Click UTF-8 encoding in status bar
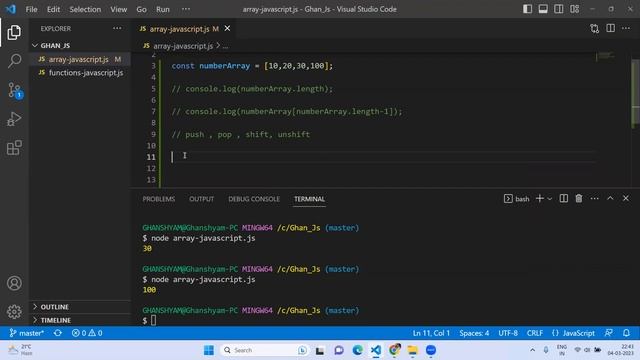640x360 pixels. click(508, 333)
